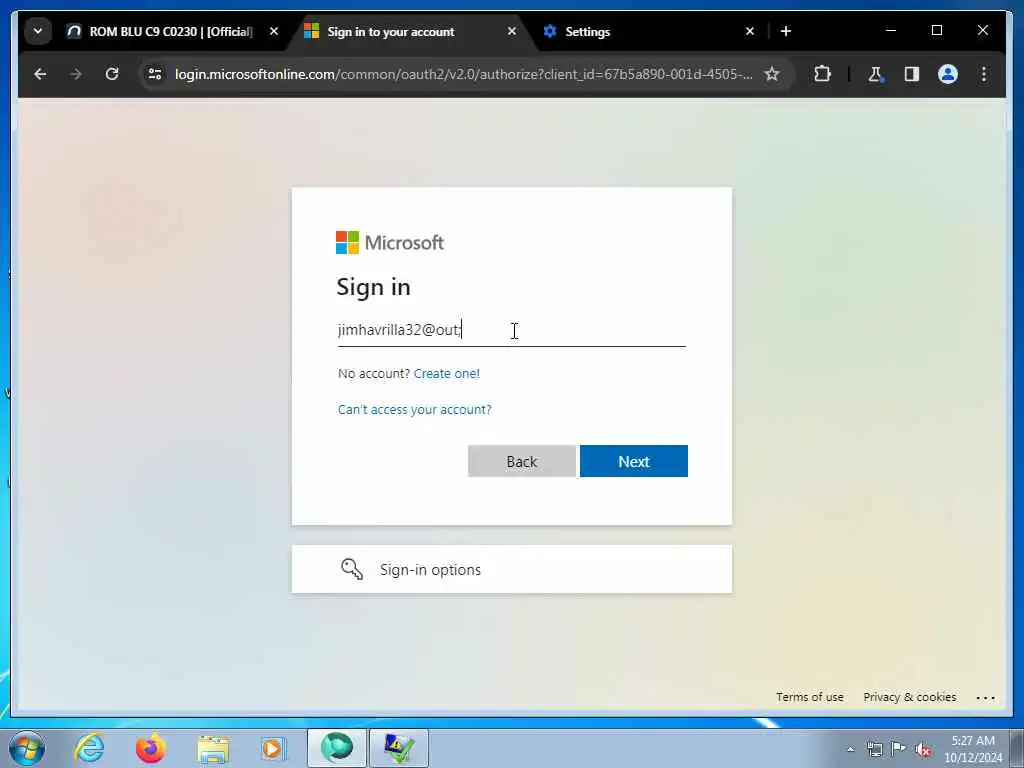
Task: Click the Back button
Action: point(522,462)
